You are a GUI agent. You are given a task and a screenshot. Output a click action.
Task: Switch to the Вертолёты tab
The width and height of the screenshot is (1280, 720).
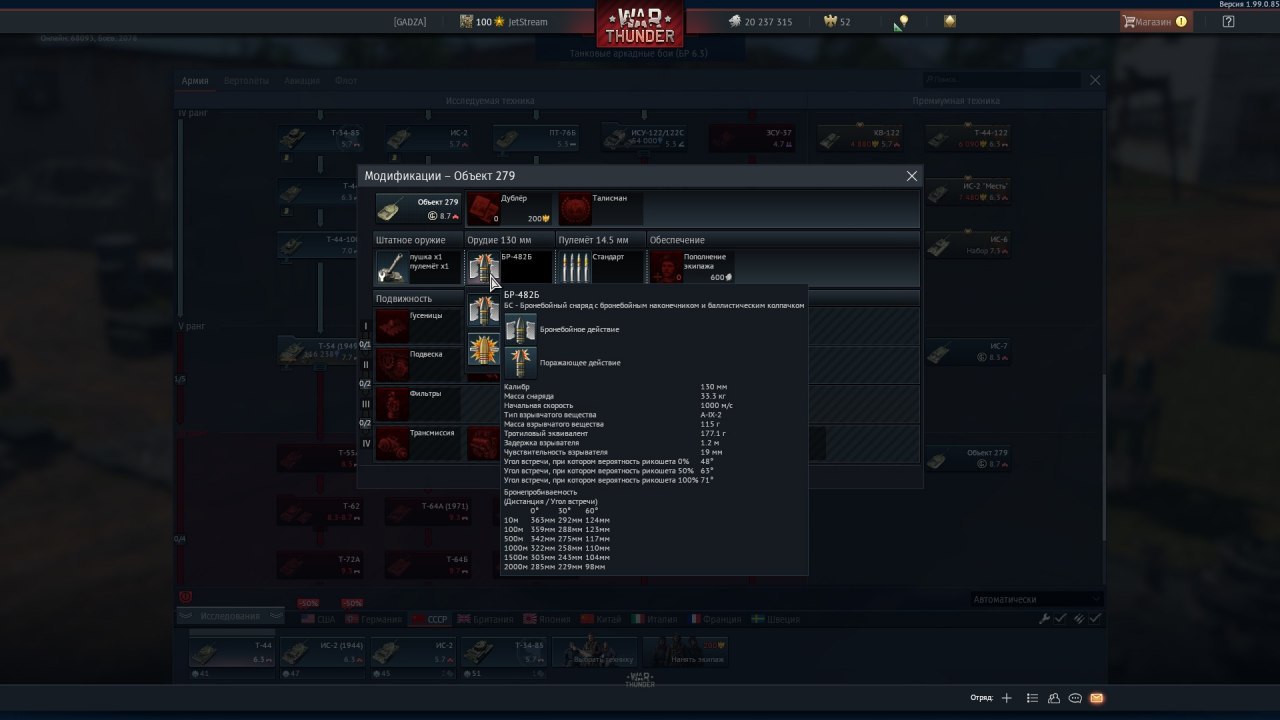246,81
